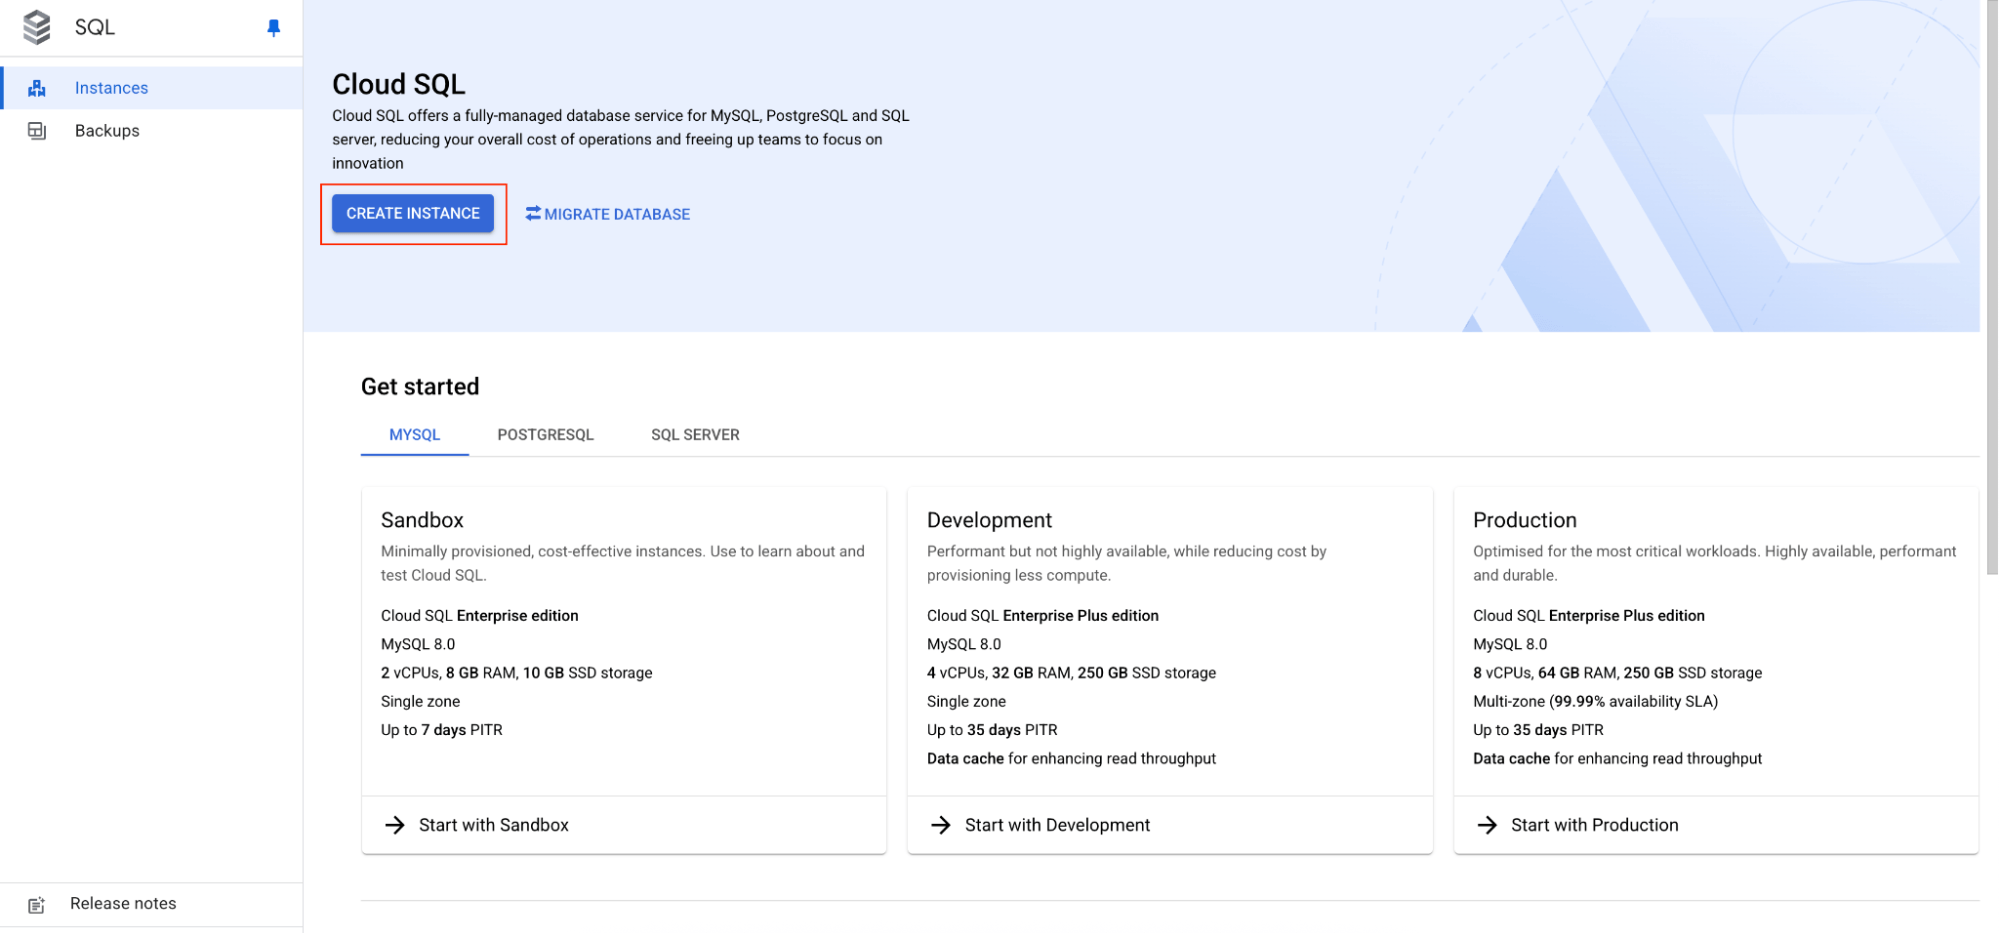Screen dimensions: 1999x934
Task: Click '8 vCPUs, 64 GB RAM, 250 GB SSD storage'
Action: tap(1617, 673)
